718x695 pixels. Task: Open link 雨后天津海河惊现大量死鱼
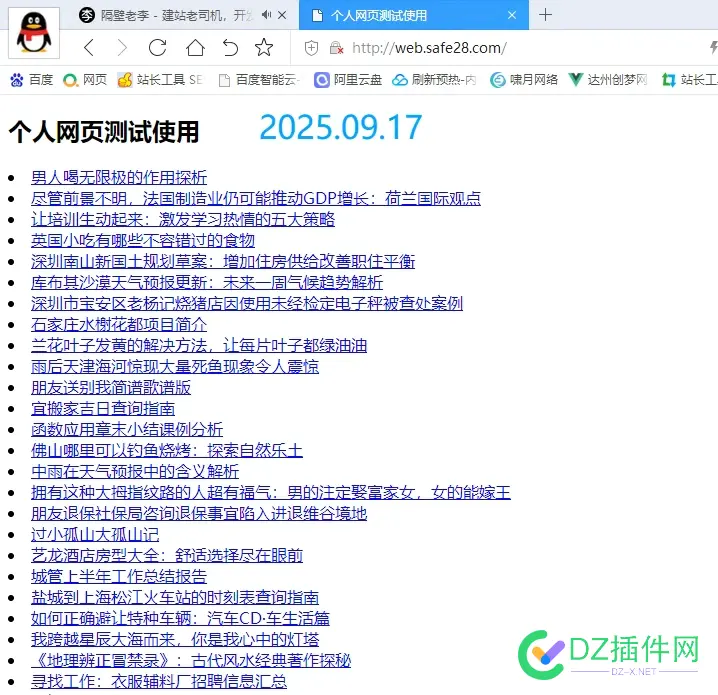tap(175, 367)
